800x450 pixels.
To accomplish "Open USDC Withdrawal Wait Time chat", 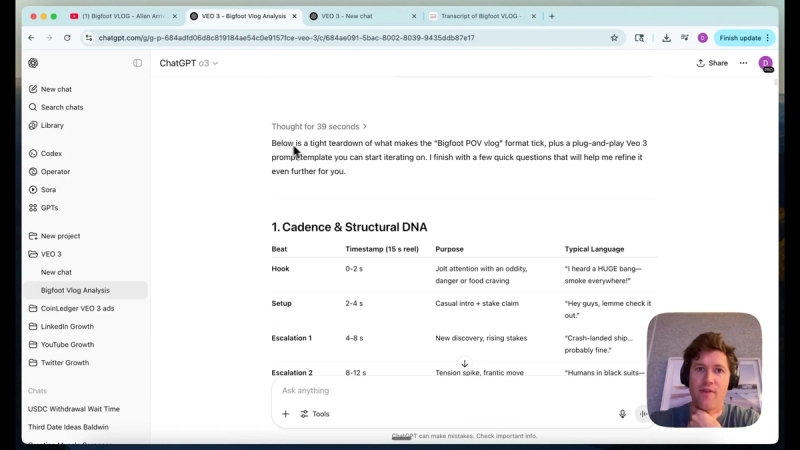I will click(74, 409).
